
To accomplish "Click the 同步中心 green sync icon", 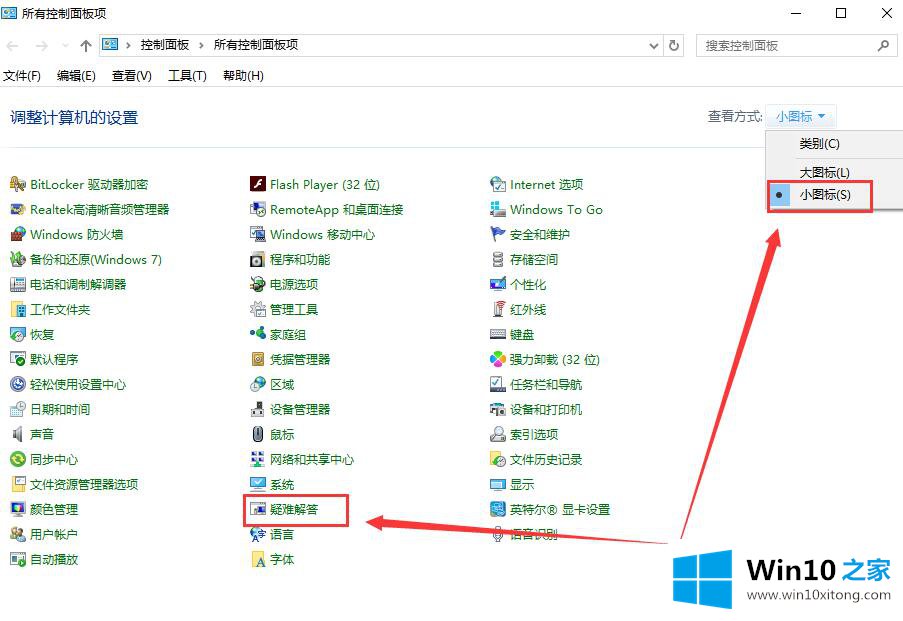I will tap(18, 459).
